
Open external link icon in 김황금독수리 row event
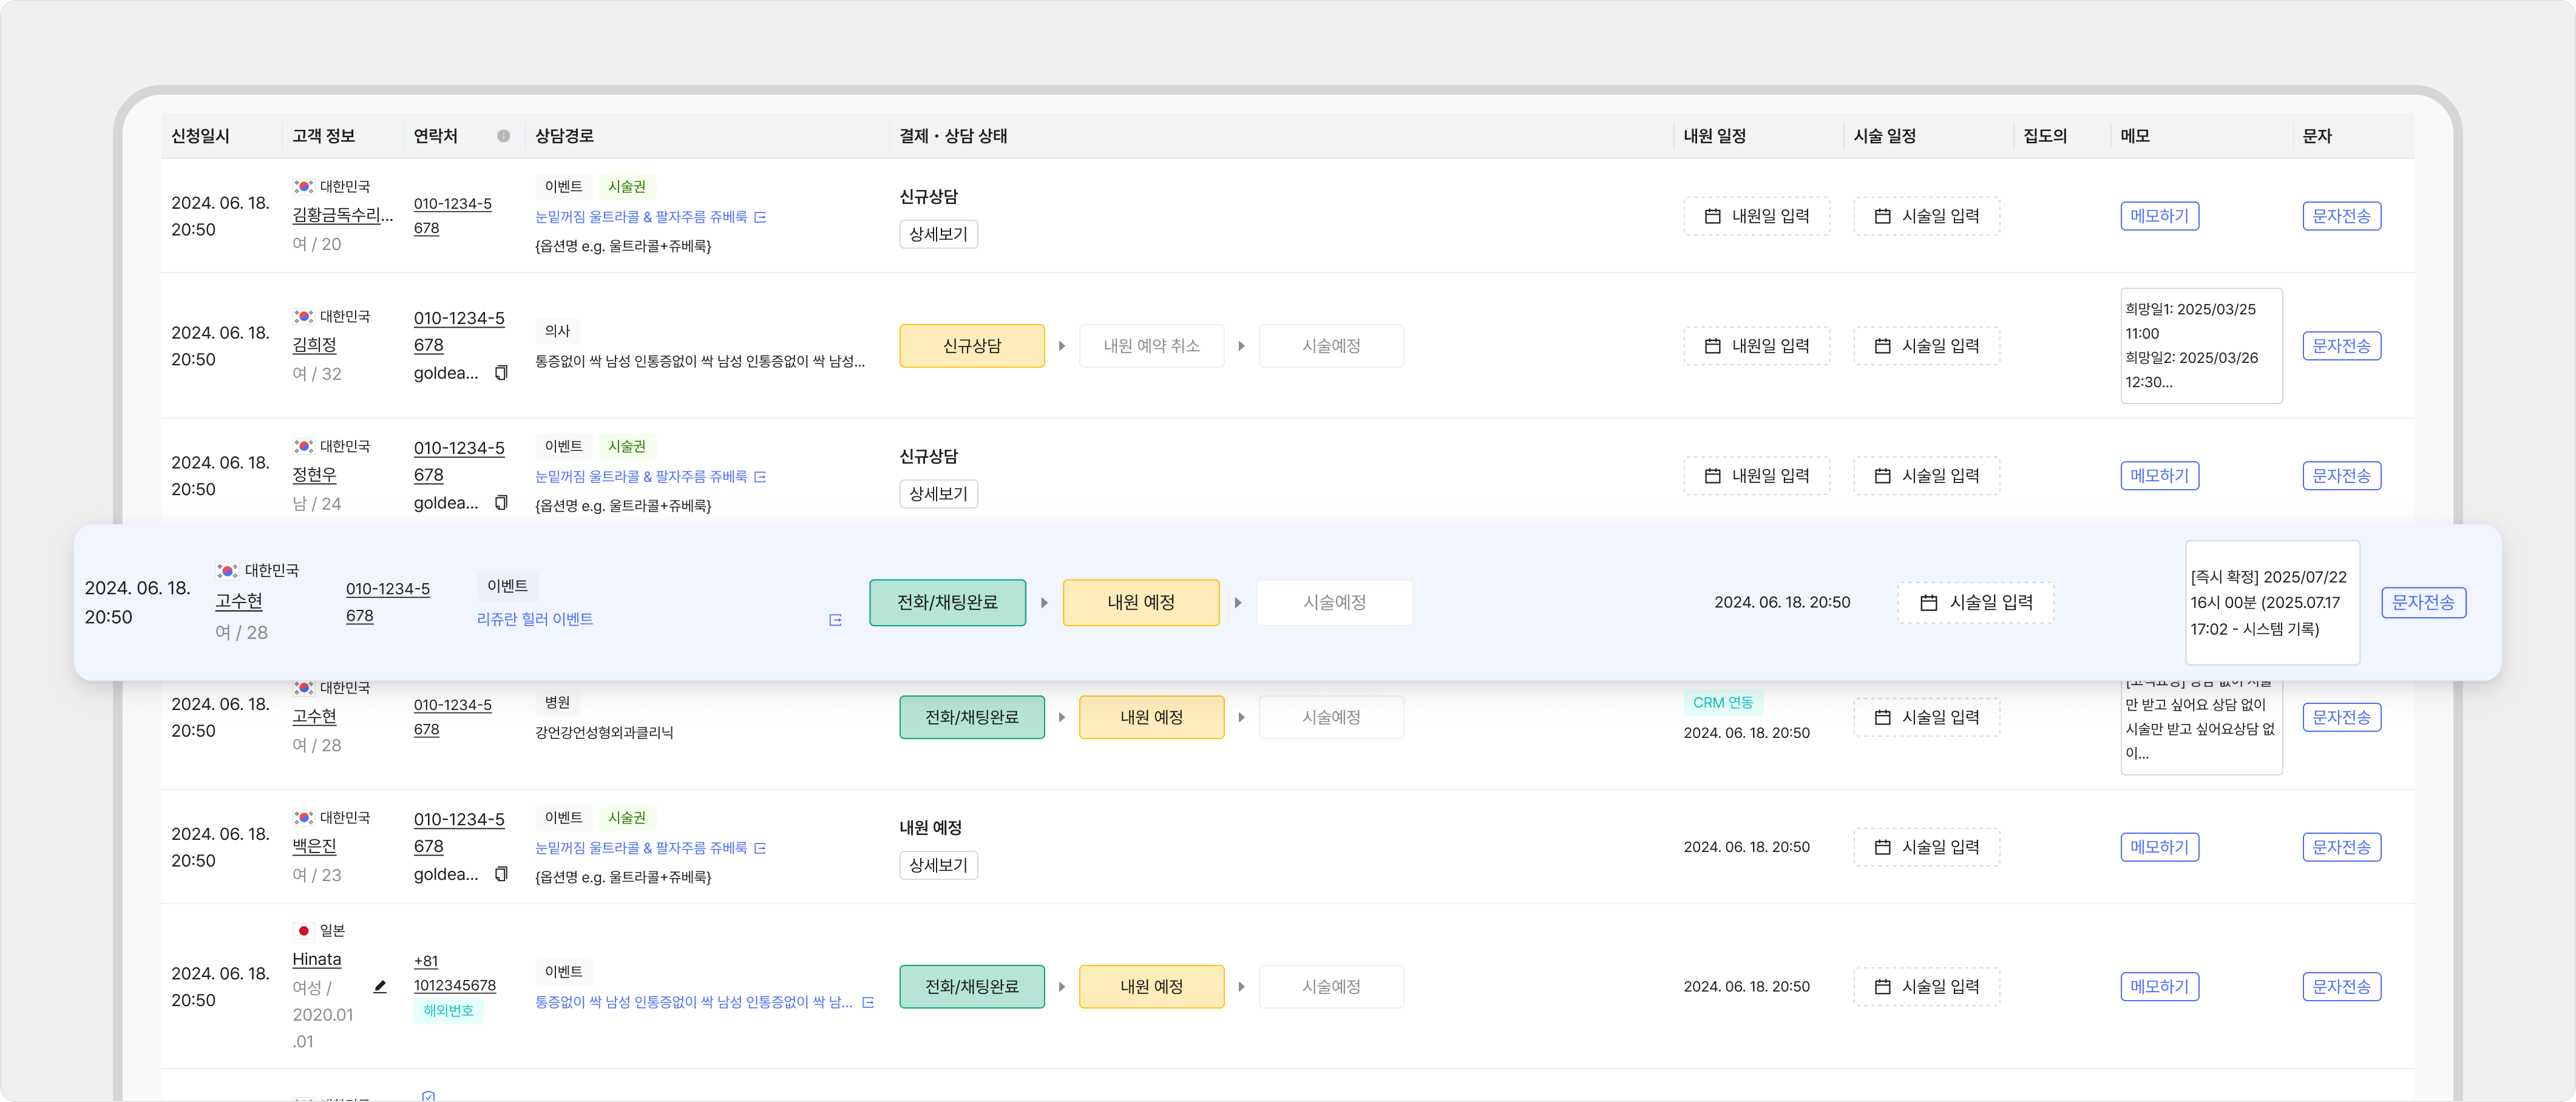(x=760, y=217)
